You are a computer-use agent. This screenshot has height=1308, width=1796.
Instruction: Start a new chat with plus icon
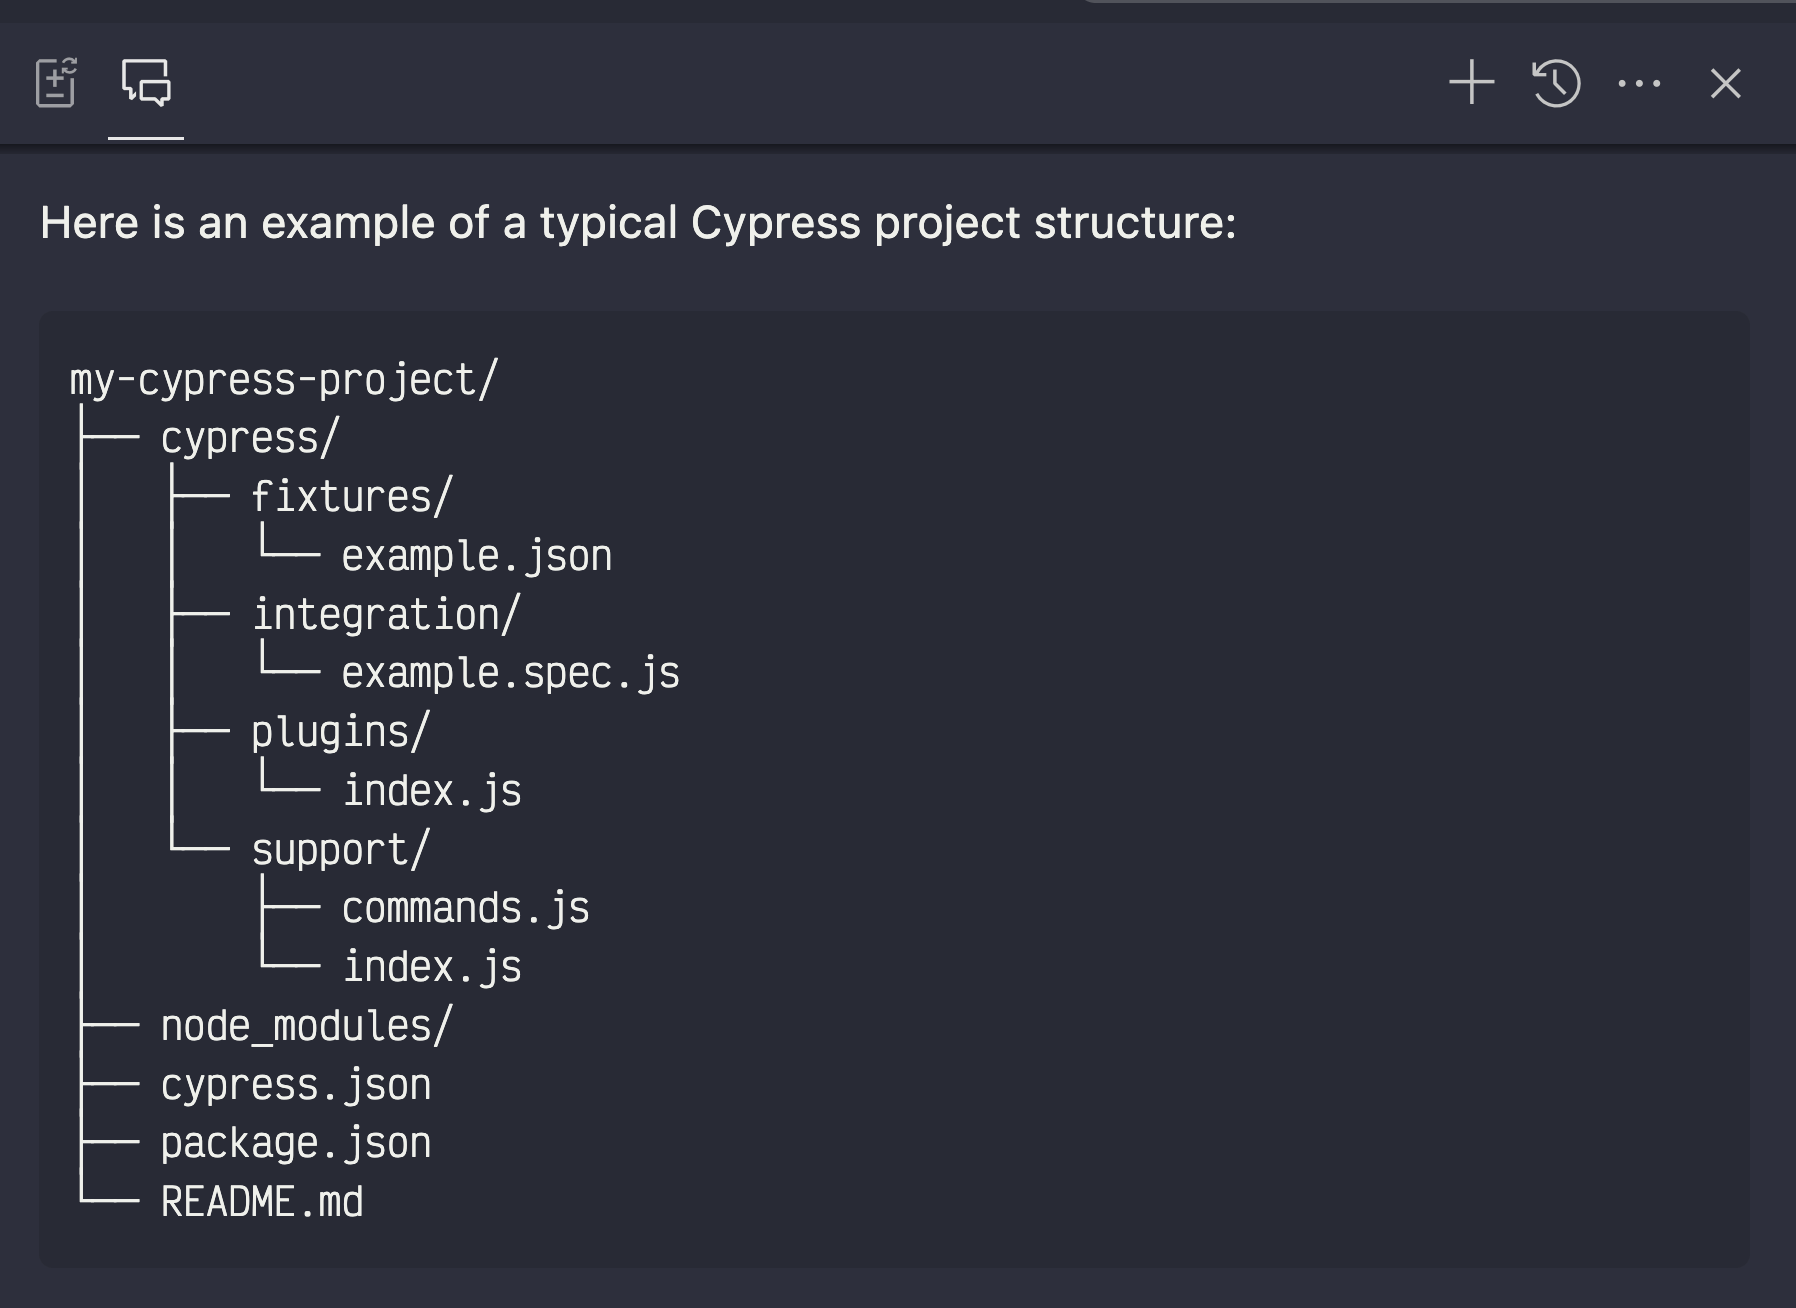[1472, 82]
